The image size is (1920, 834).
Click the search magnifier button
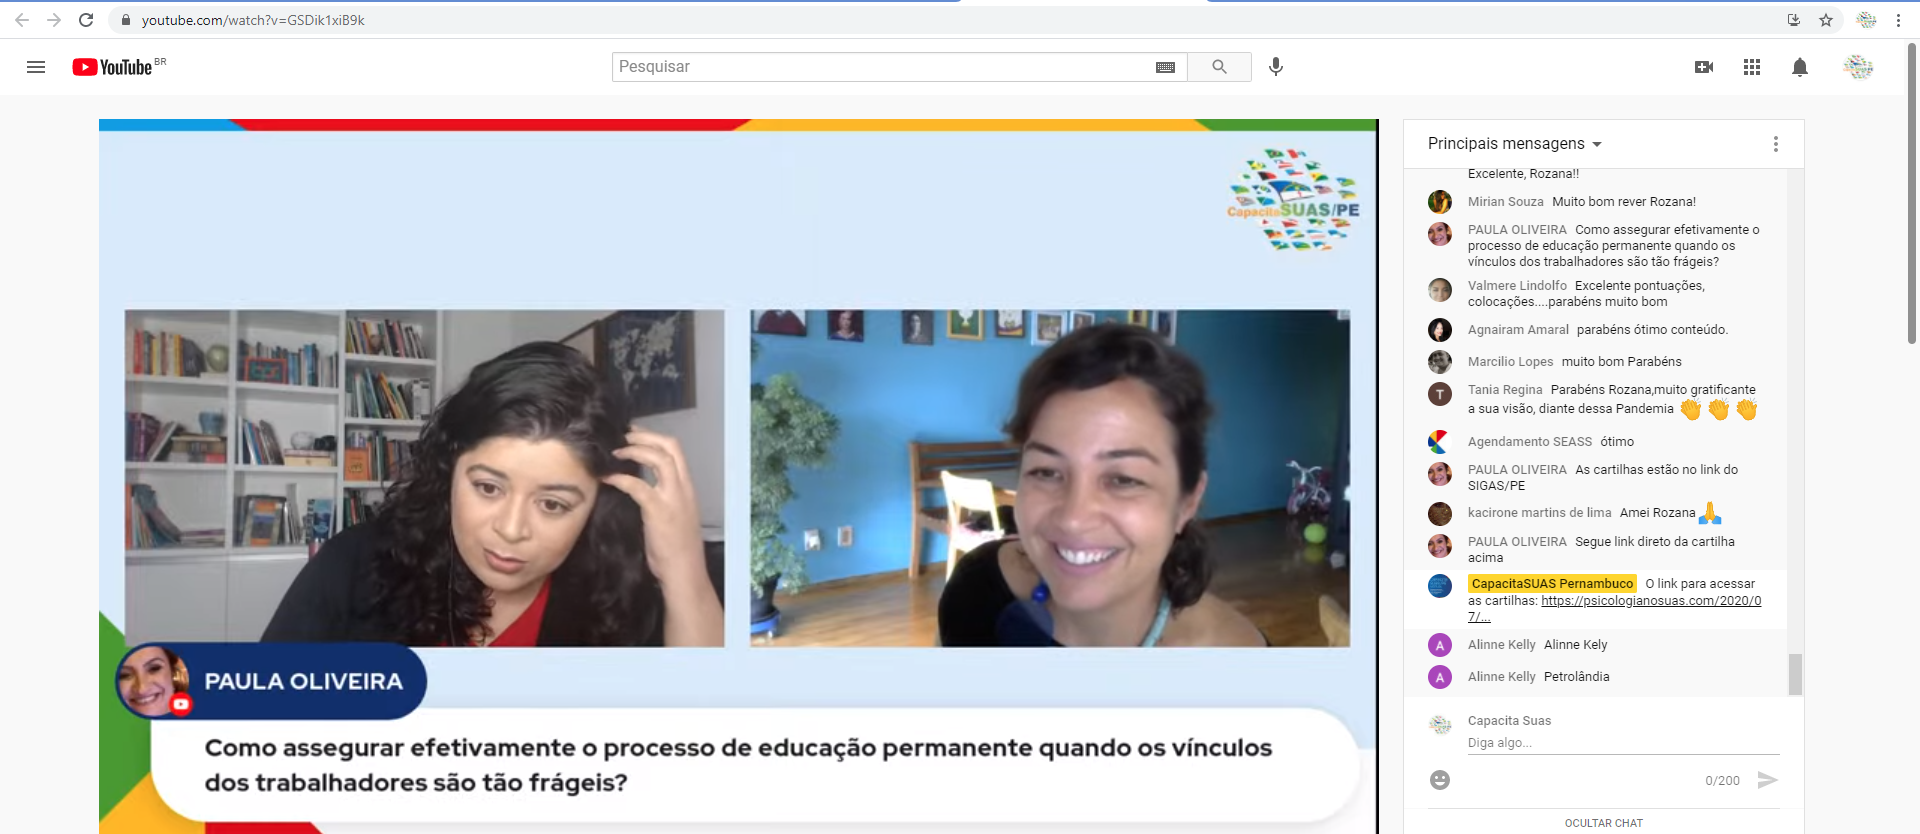[x=1219, y=67]
